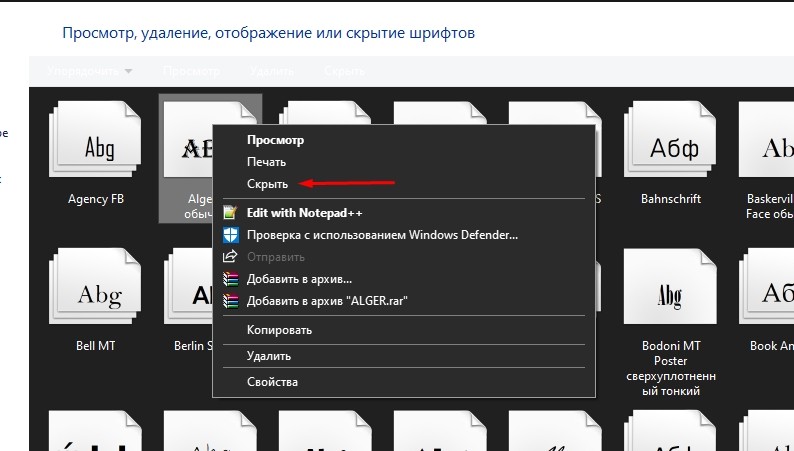Select the Agency FB font icon
Screen dimensions: 794x451
click(x=95, y=139)
